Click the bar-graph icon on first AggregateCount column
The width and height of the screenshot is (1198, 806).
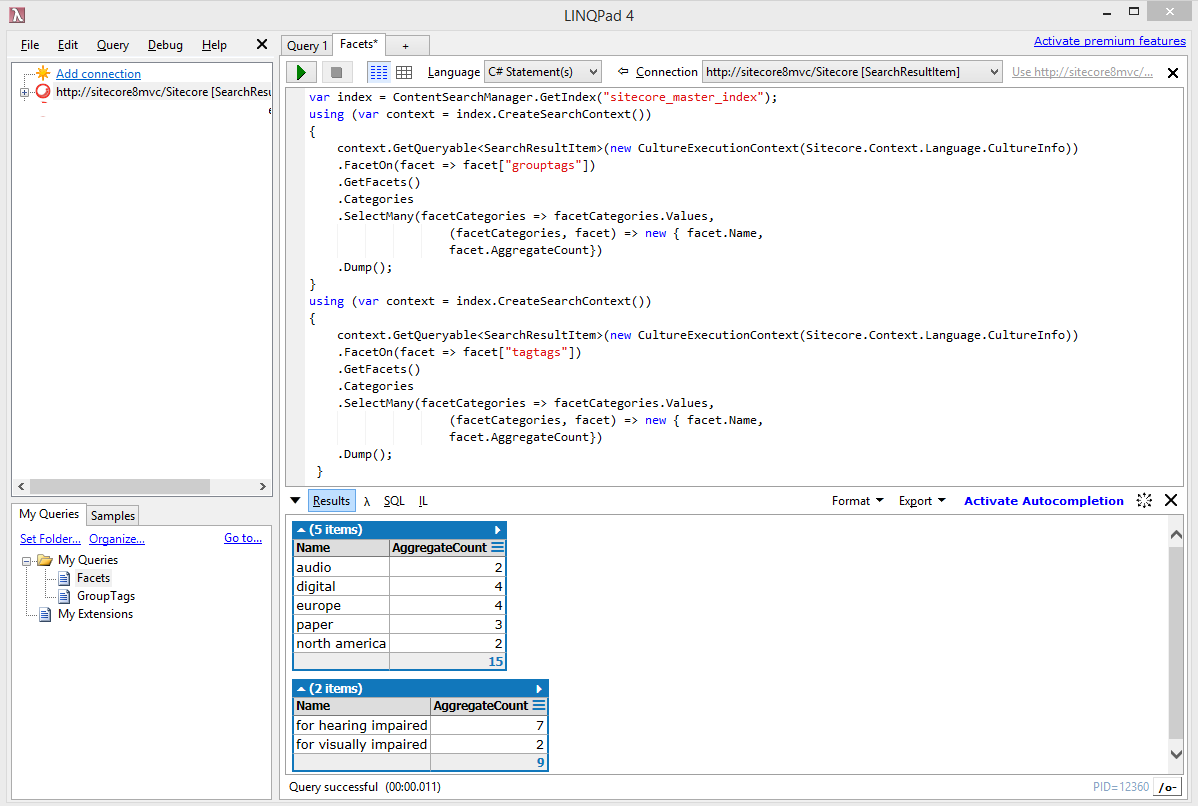497,548
